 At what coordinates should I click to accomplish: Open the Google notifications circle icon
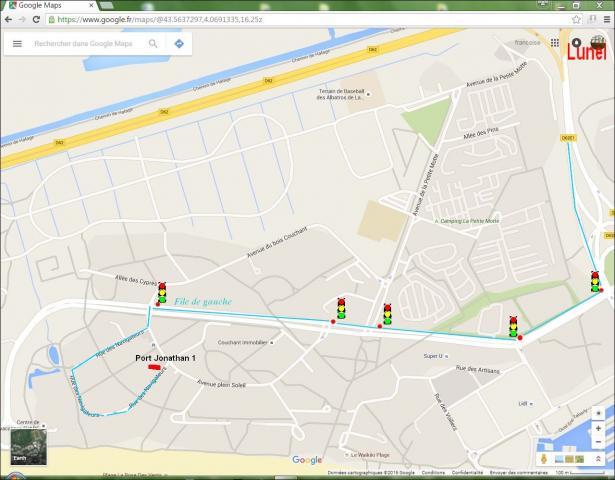tap(576, 42)
